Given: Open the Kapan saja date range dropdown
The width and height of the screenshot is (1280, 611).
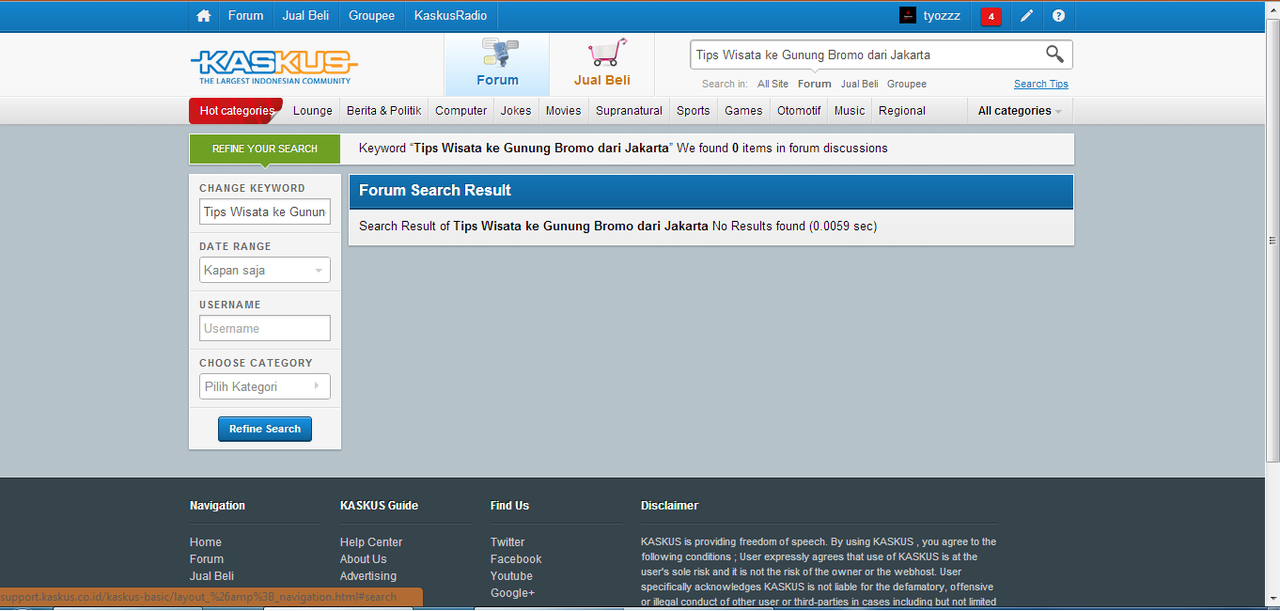Looking at the screenshot, I should coord(265,270).
